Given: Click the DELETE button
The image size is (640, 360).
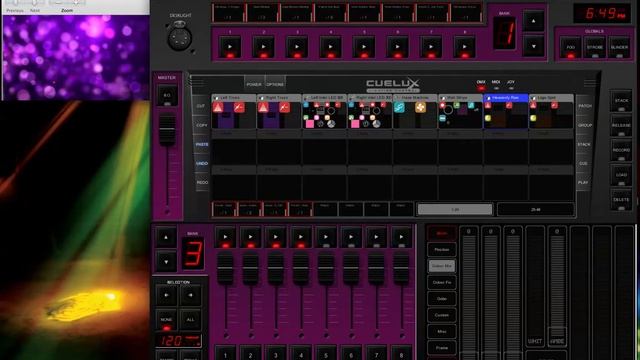Looking at the screenshot, I should click(x=621, y=200).
